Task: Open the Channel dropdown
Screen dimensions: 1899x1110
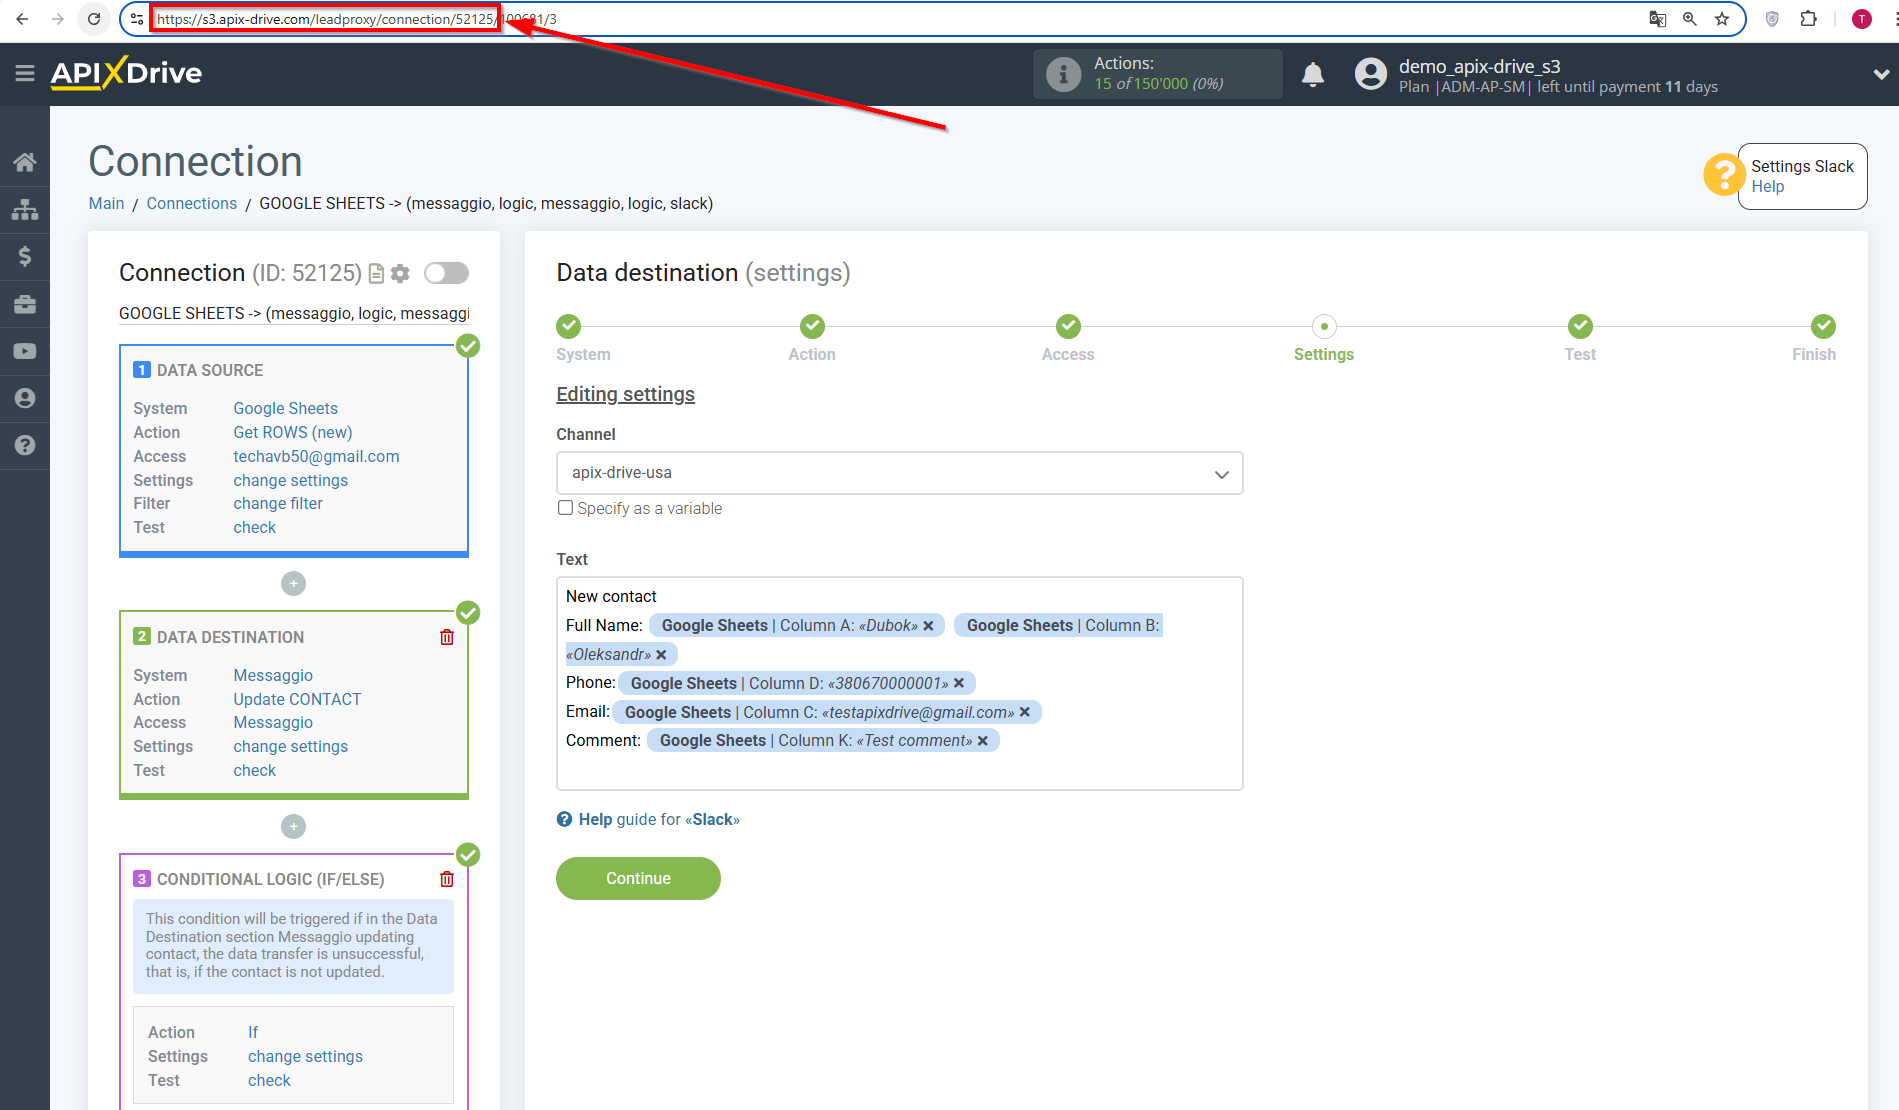Action: (899, 473)
